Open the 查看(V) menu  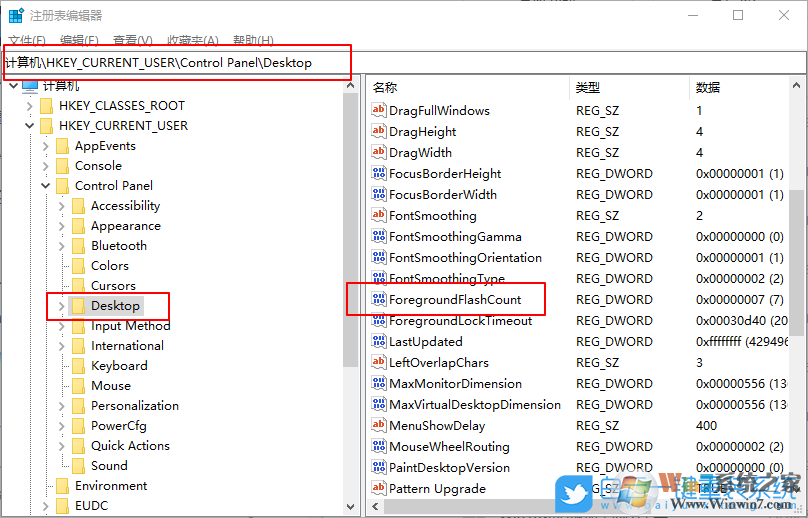pyautogui.click(x=133, y=40)
